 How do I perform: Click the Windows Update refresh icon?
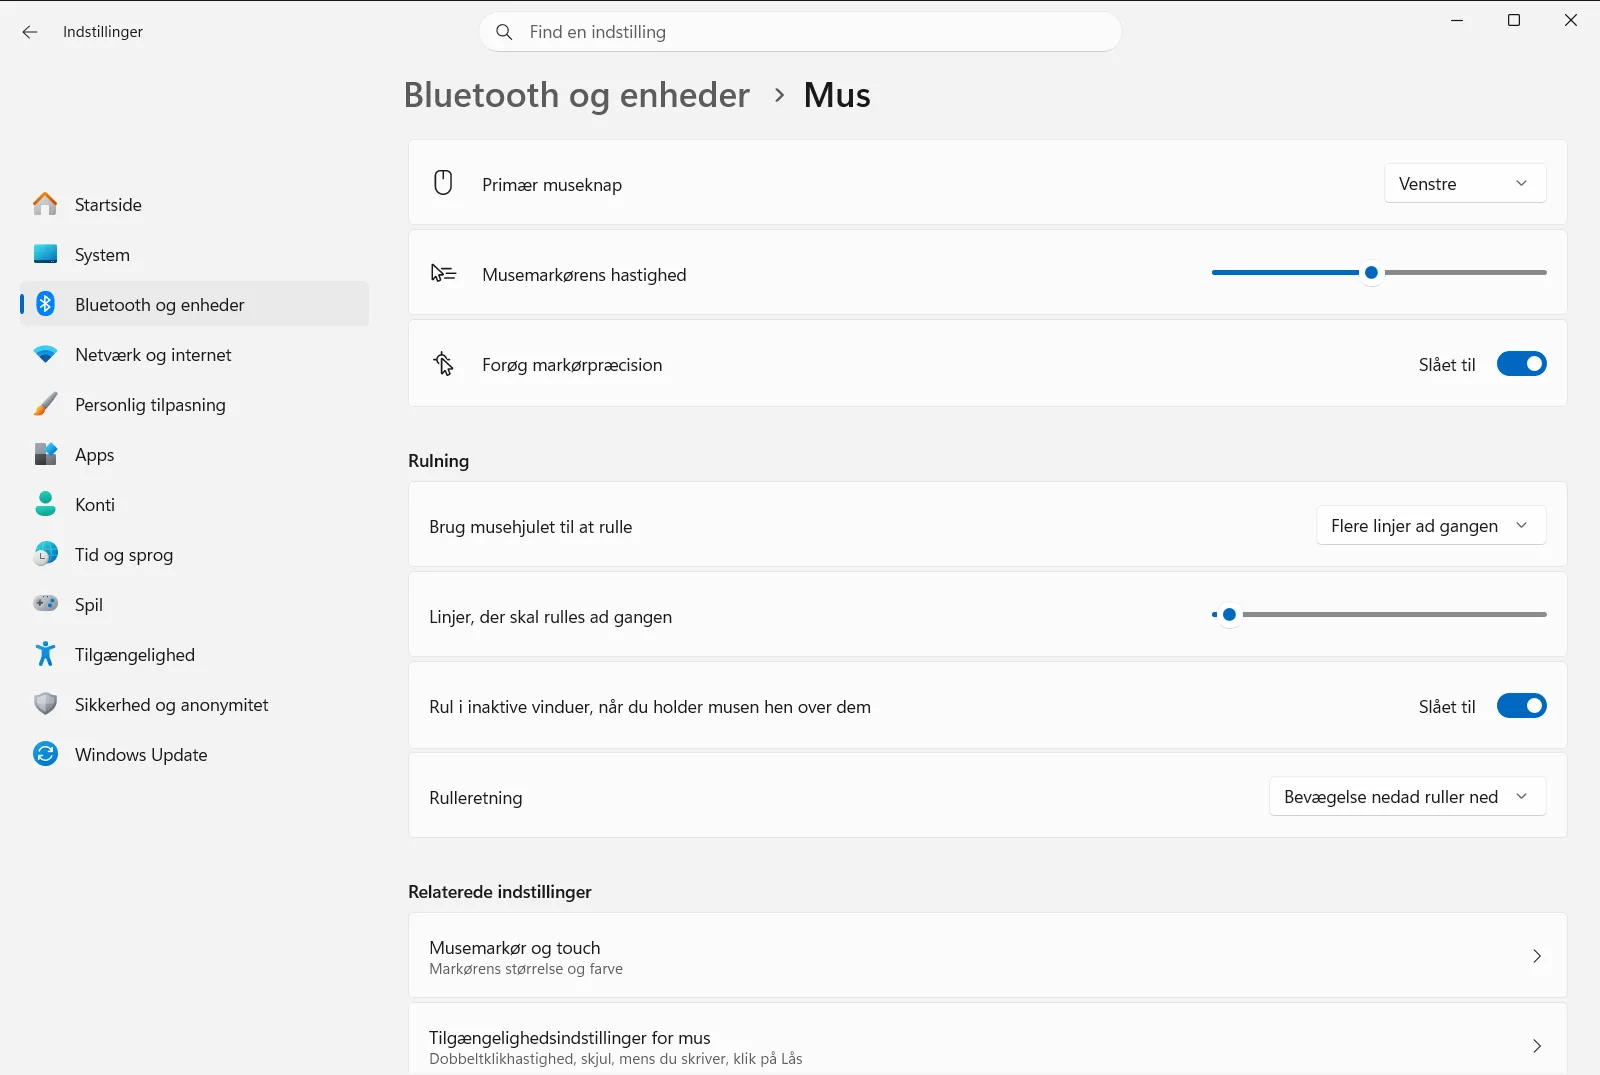coord(45,754)
